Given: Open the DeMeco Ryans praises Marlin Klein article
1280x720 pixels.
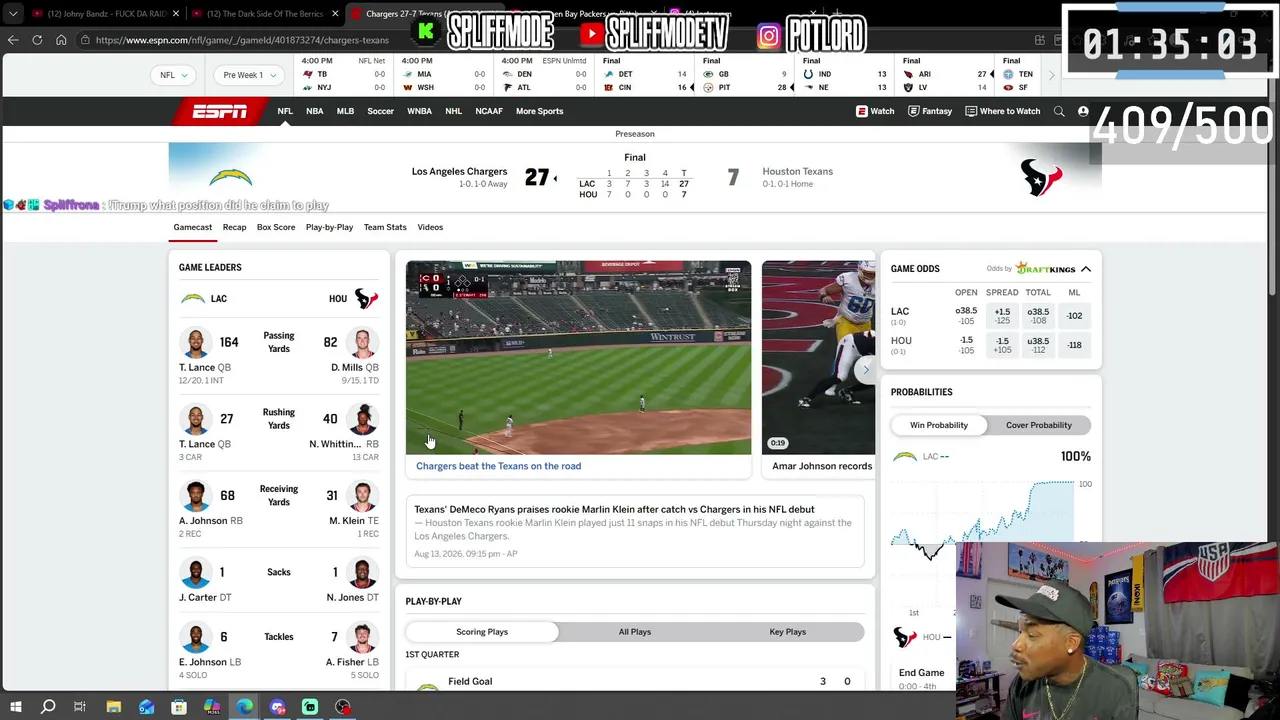Looking at the screenshot, I should click(614, 509).
